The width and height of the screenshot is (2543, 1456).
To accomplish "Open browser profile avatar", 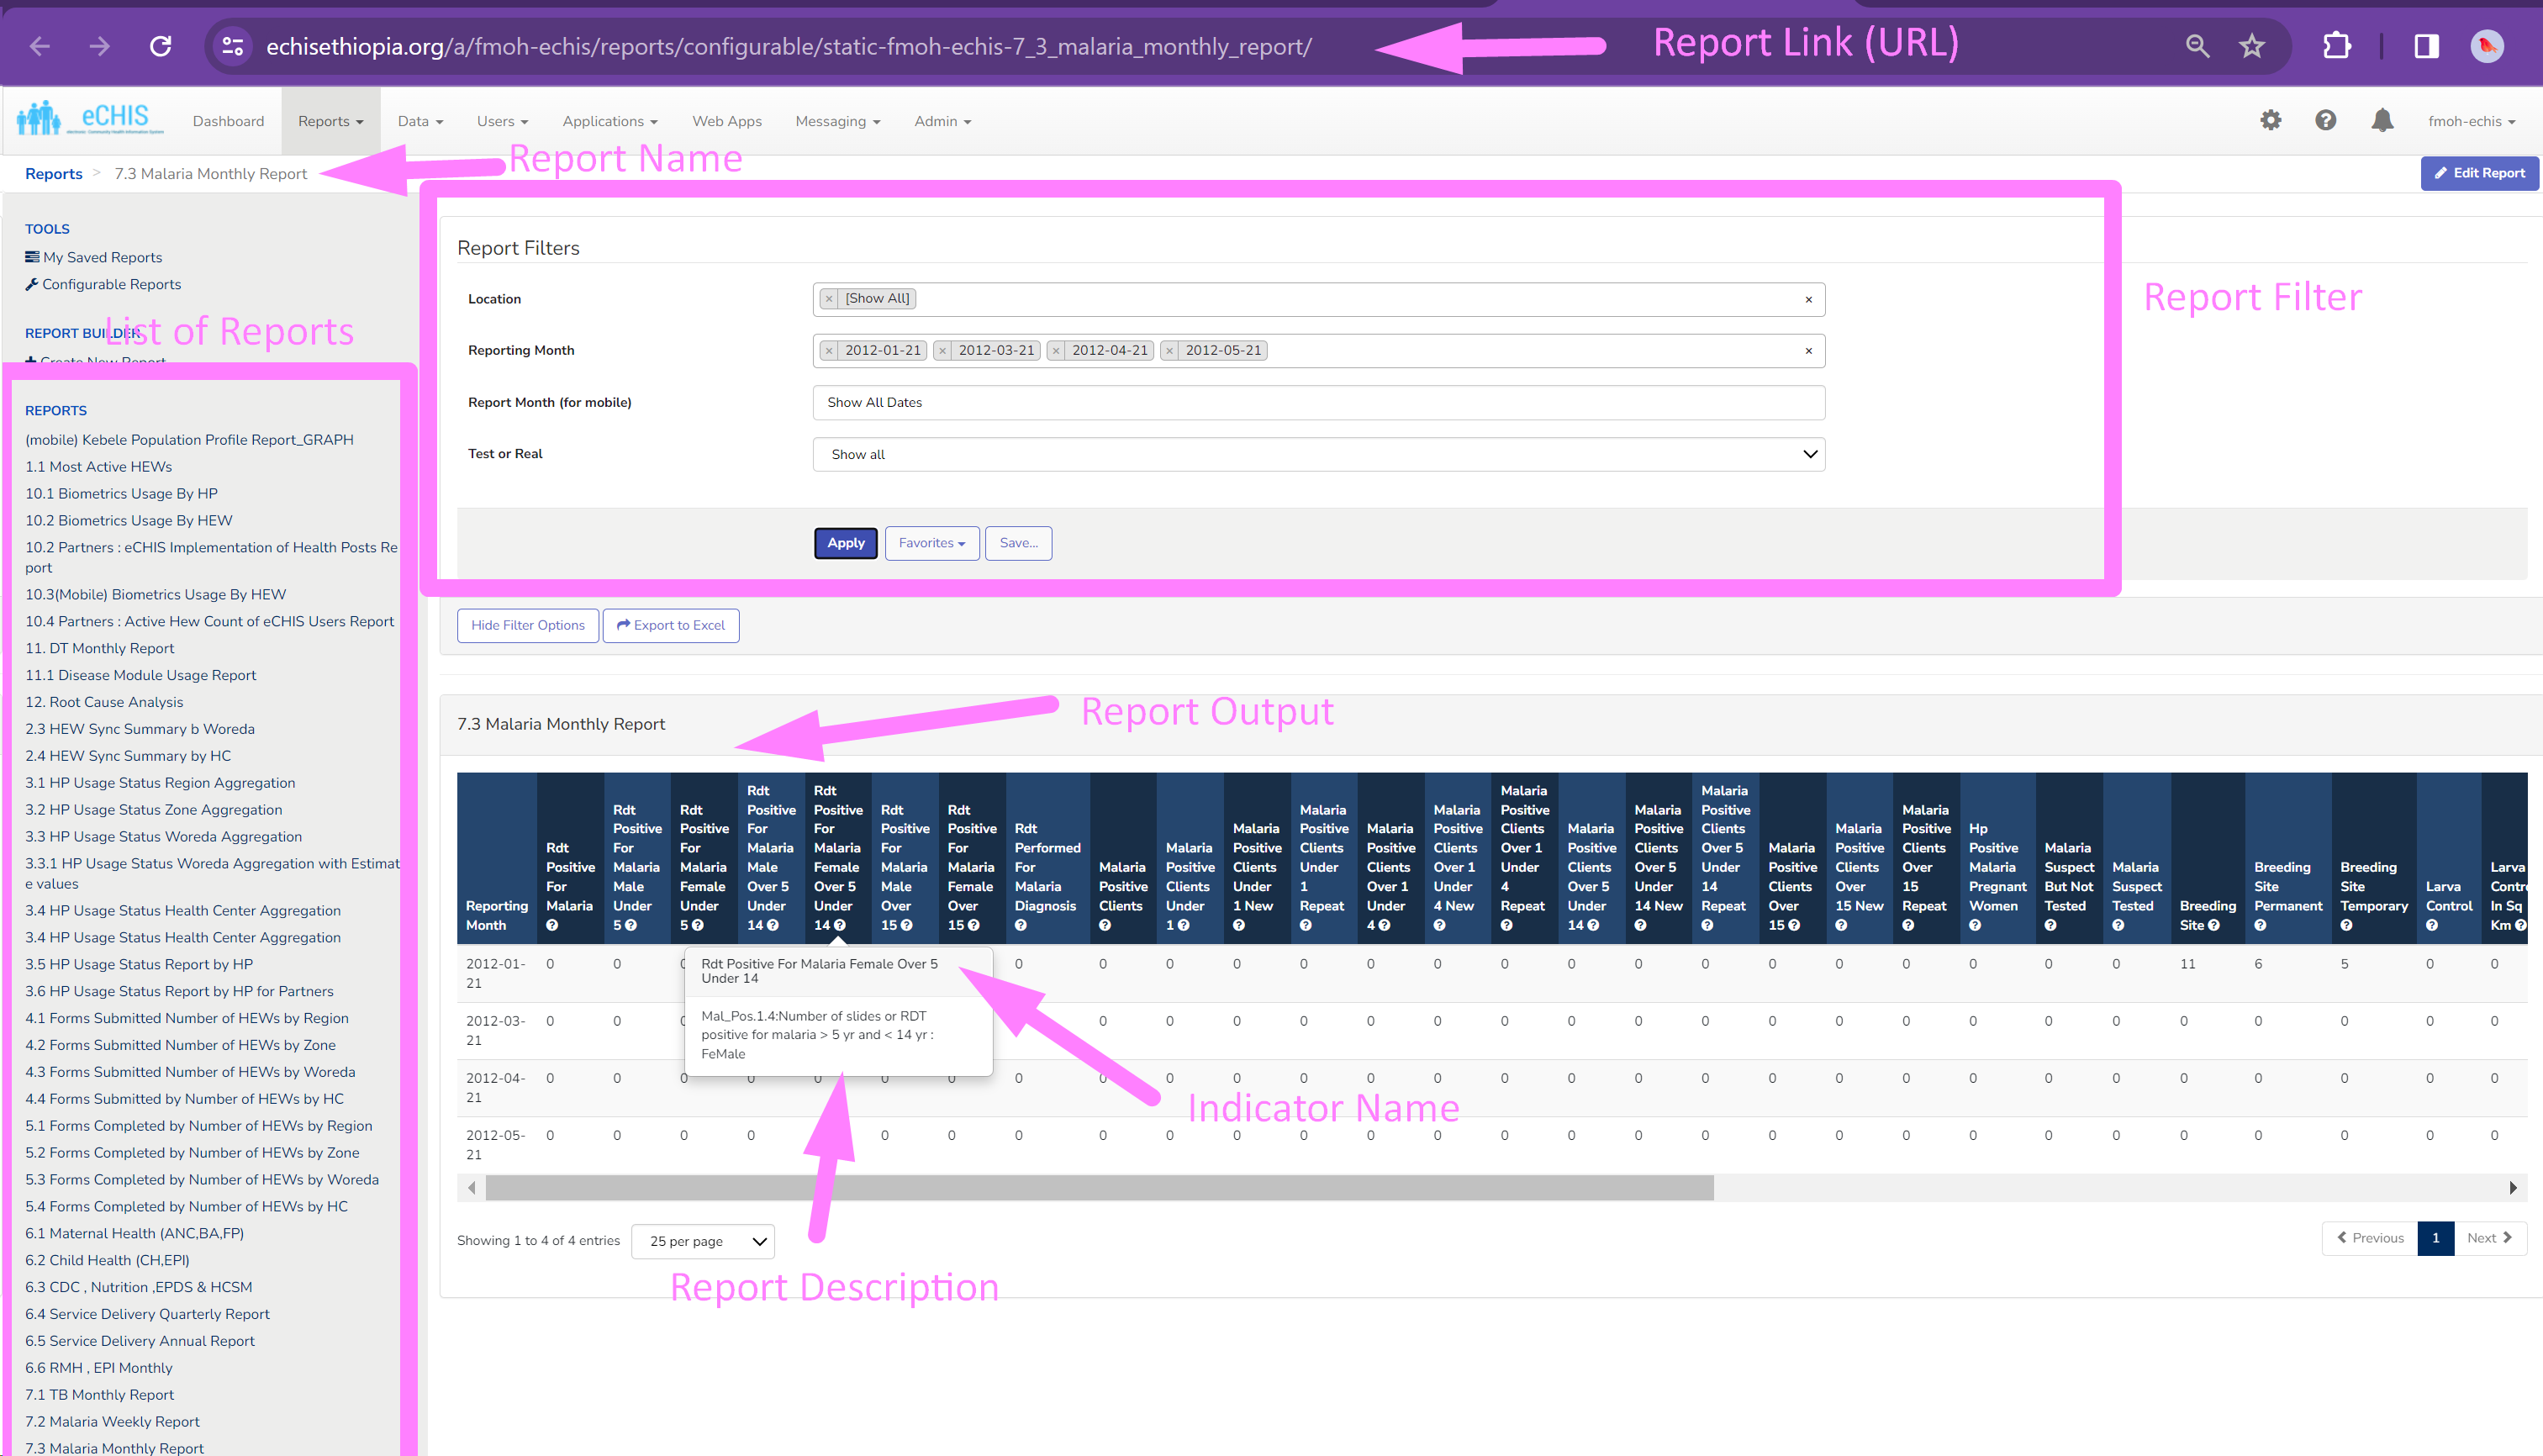I will click(2487, 46).
